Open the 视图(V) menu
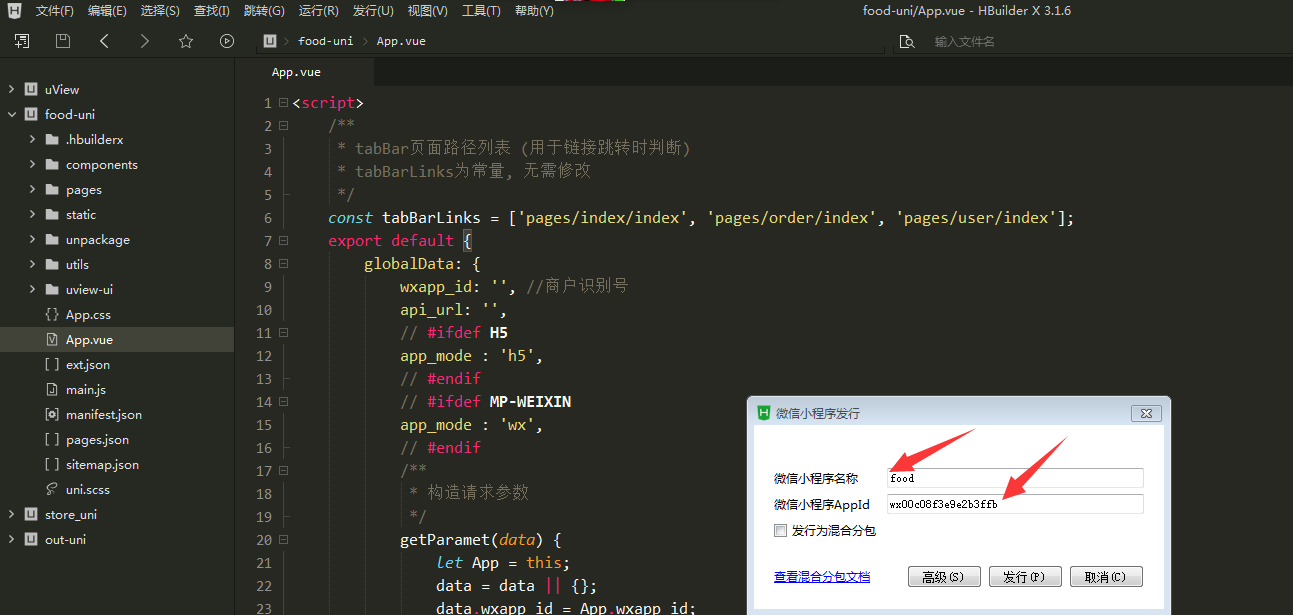Image resolution: width=1293 pixels, height=615 pixels. (427, 11)
